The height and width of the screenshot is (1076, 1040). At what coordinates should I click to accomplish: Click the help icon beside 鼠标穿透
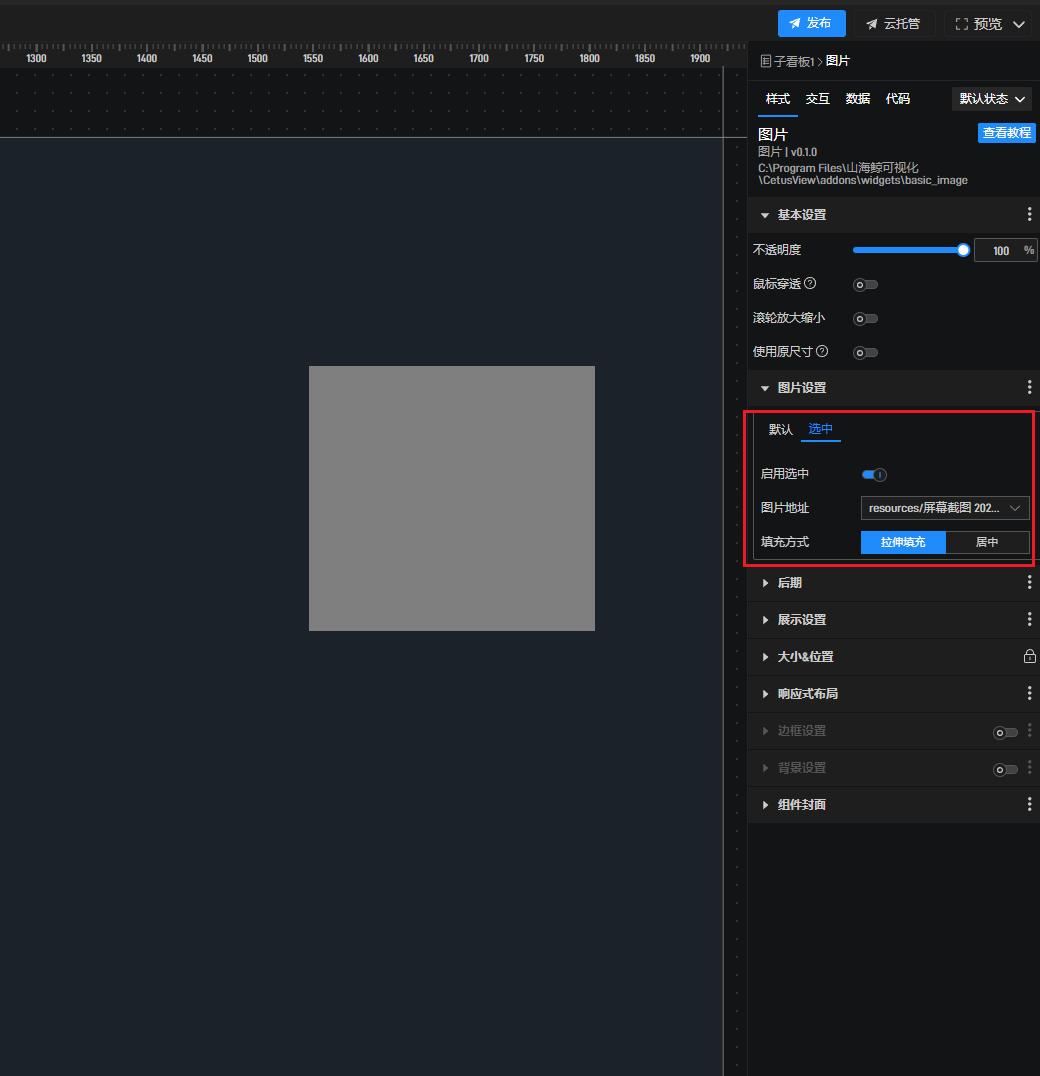point(810,284)
